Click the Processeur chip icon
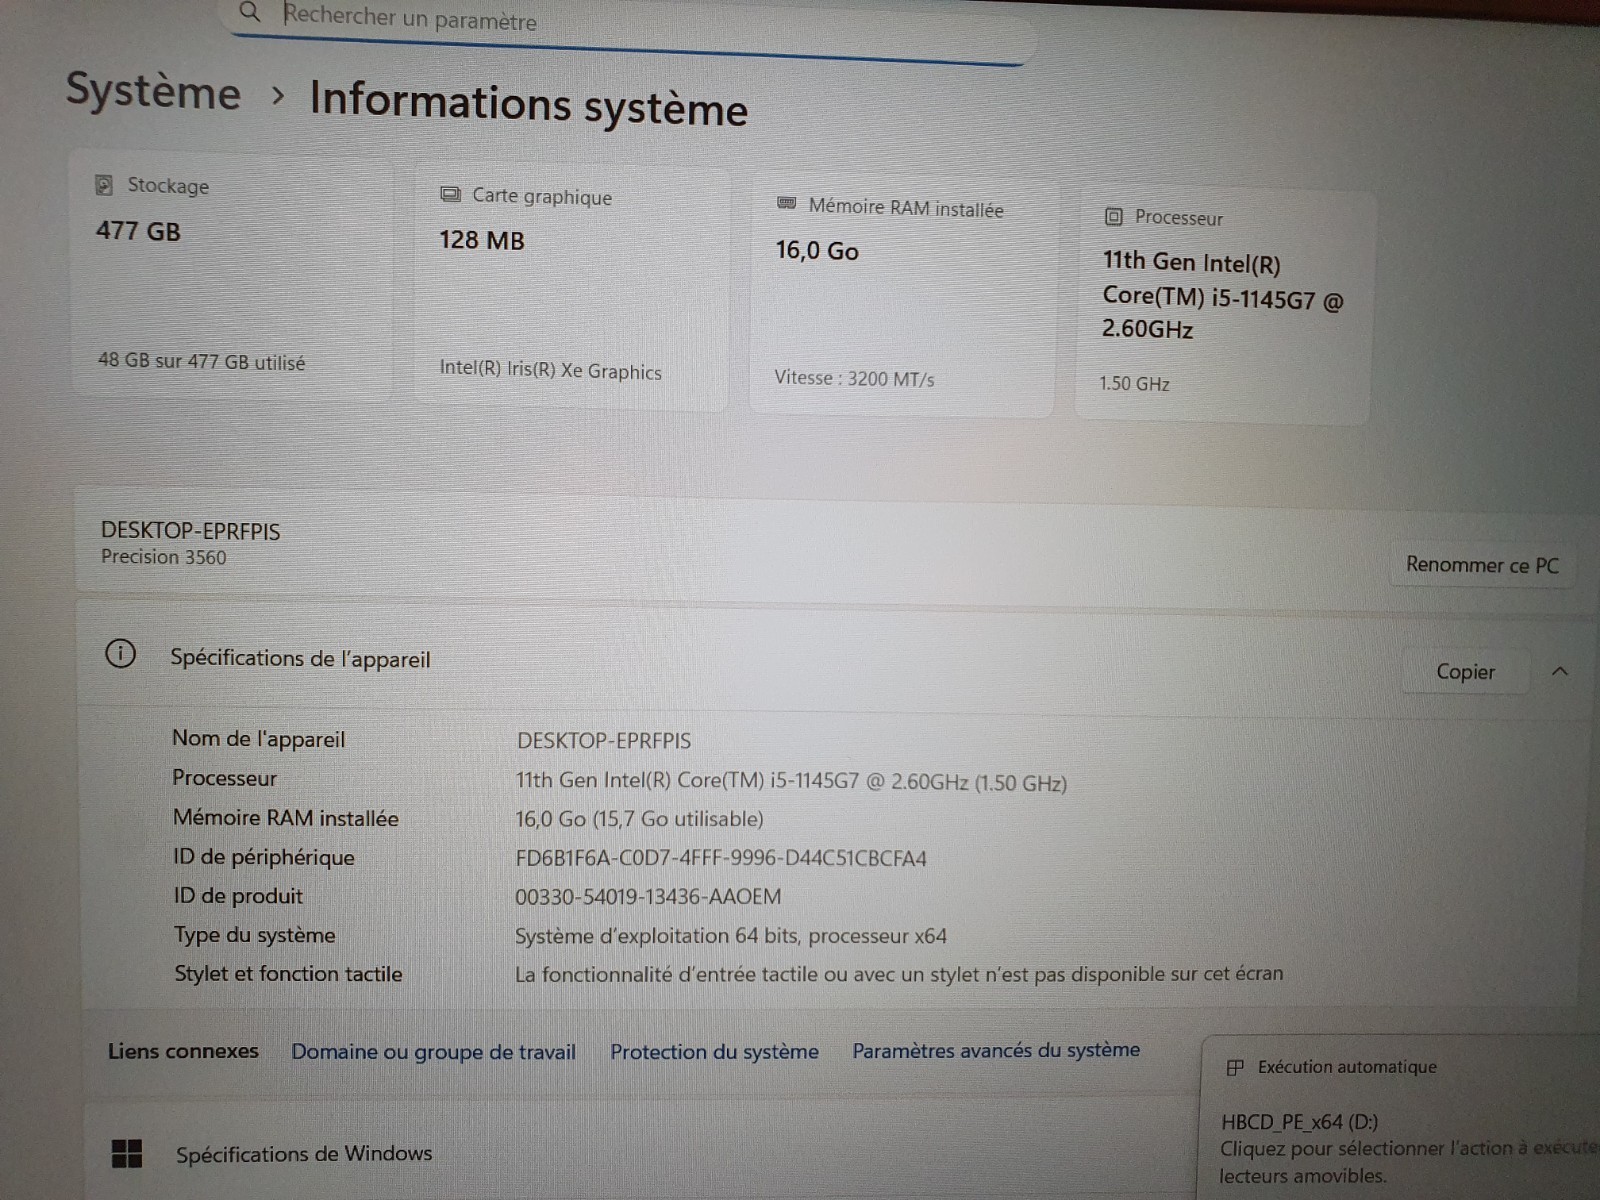Viewport: 1600px width, 1200px height. (1113, 217)
